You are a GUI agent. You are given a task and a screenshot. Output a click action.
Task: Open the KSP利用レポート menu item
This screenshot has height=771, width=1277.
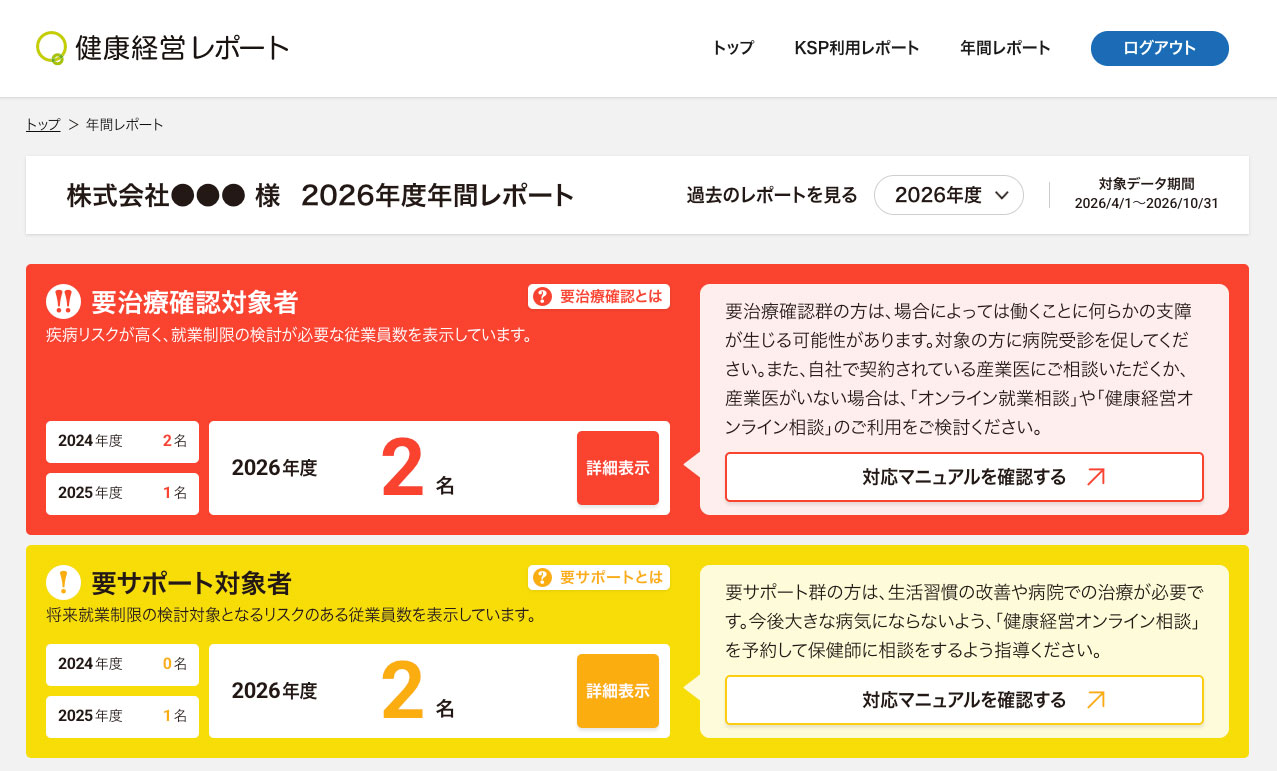coord(857,48)
